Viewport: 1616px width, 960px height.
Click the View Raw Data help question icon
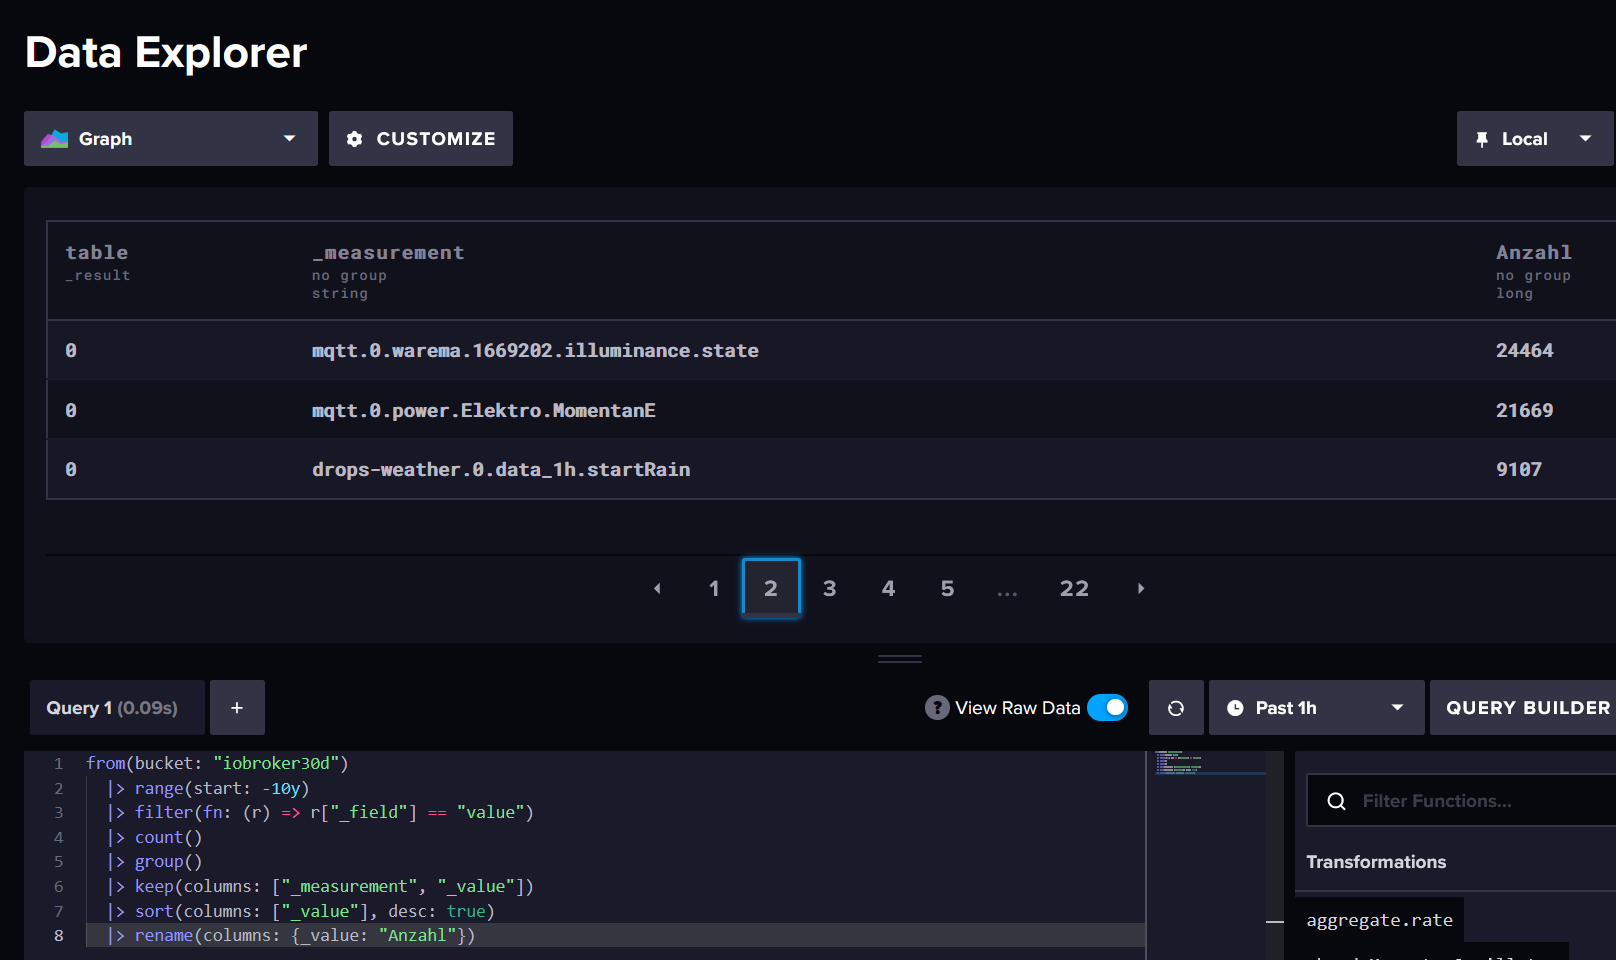point(937,708)
